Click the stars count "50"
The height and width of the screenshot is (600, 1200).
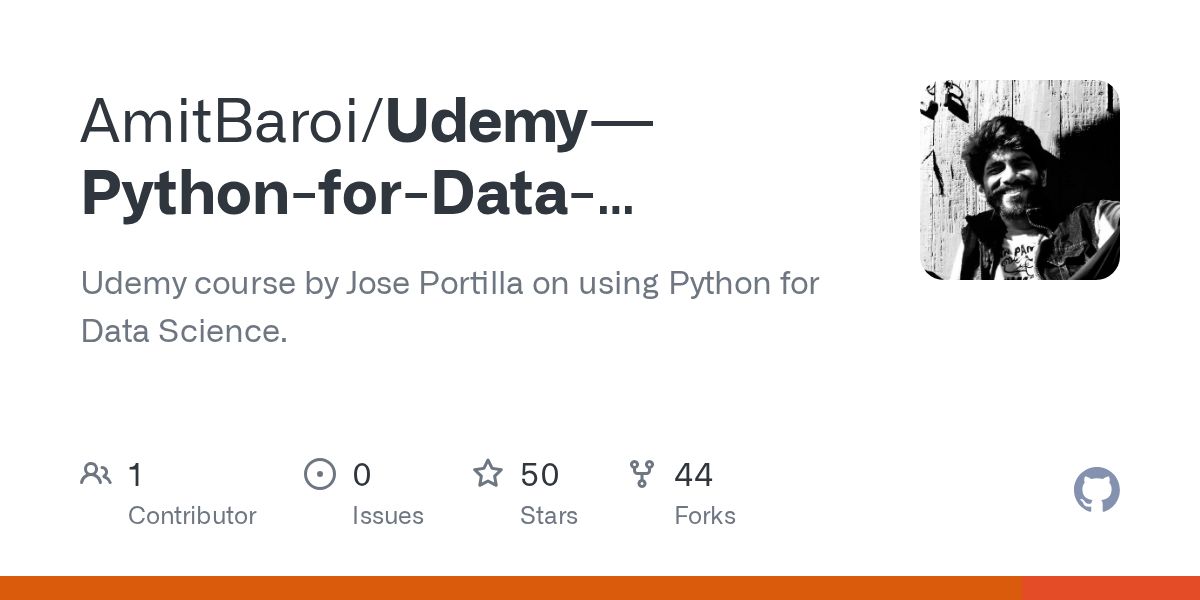pyautogui.click(x=540, y=474)
